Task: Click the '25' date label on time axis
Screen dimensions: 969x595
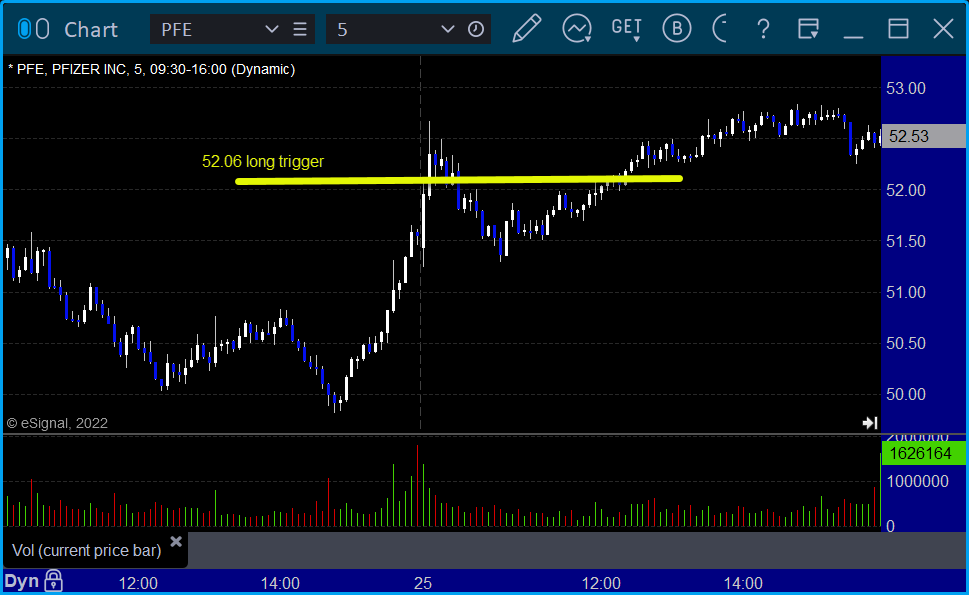Action: click(x=423, y=583)
